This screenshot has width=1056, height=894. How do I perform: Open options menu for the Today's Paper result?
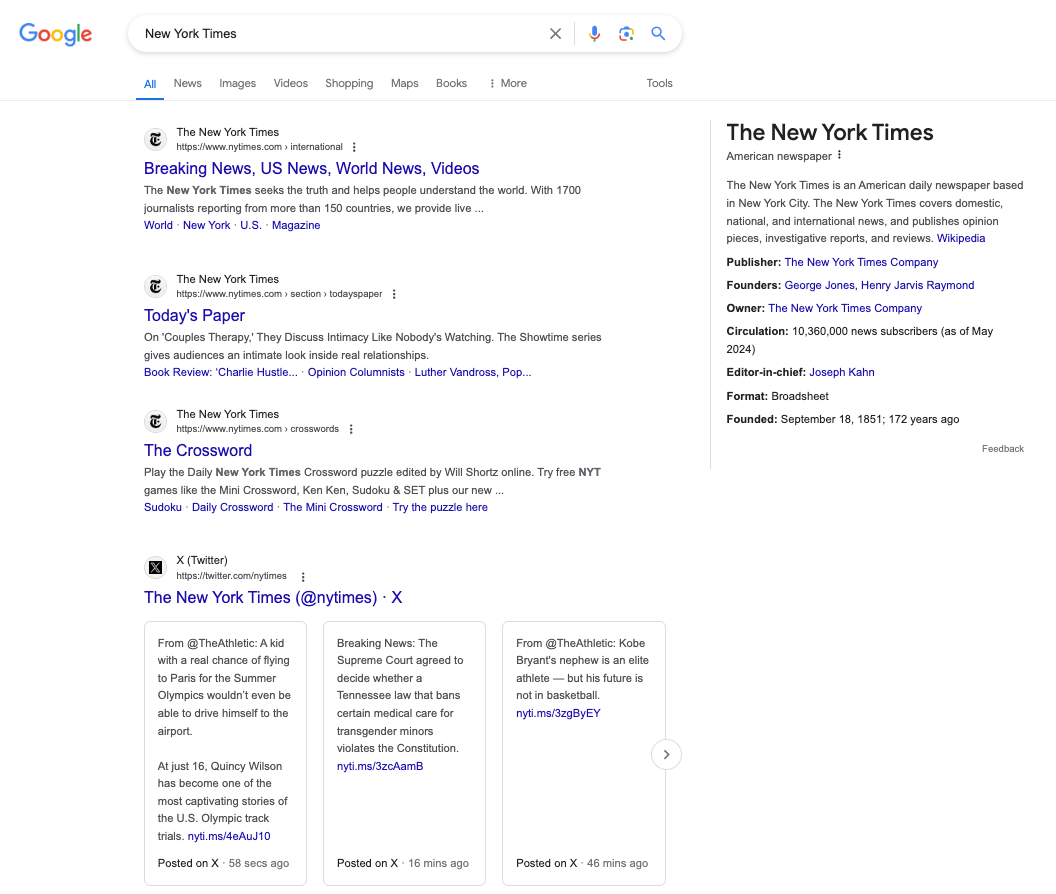394,294
